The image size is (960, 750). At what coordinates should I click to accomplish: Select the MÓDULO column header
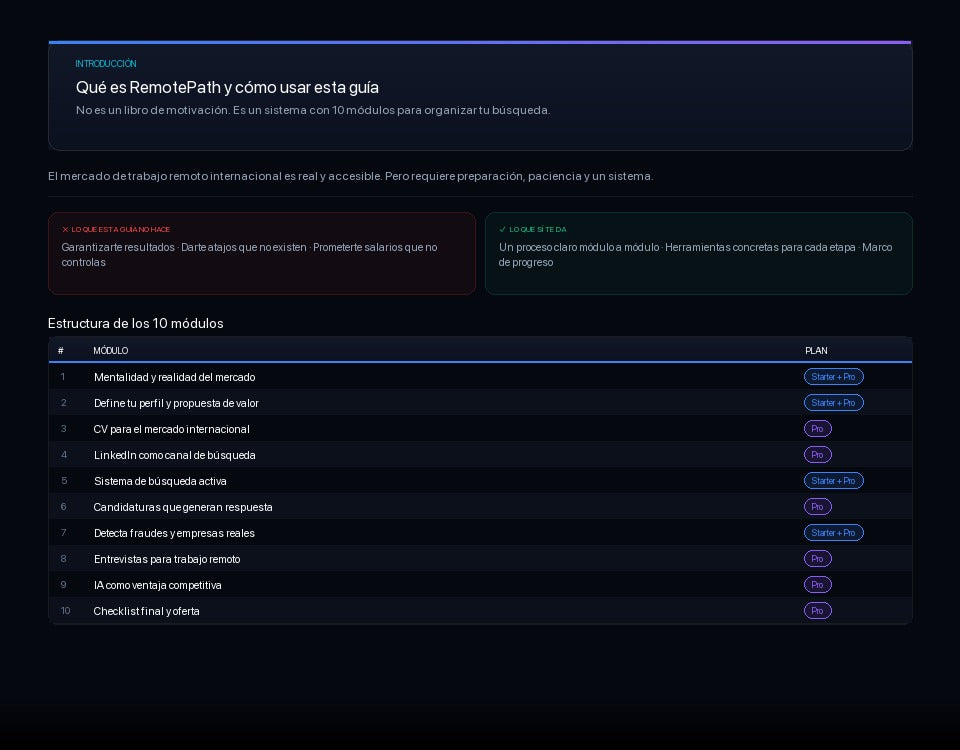[111, 351]
